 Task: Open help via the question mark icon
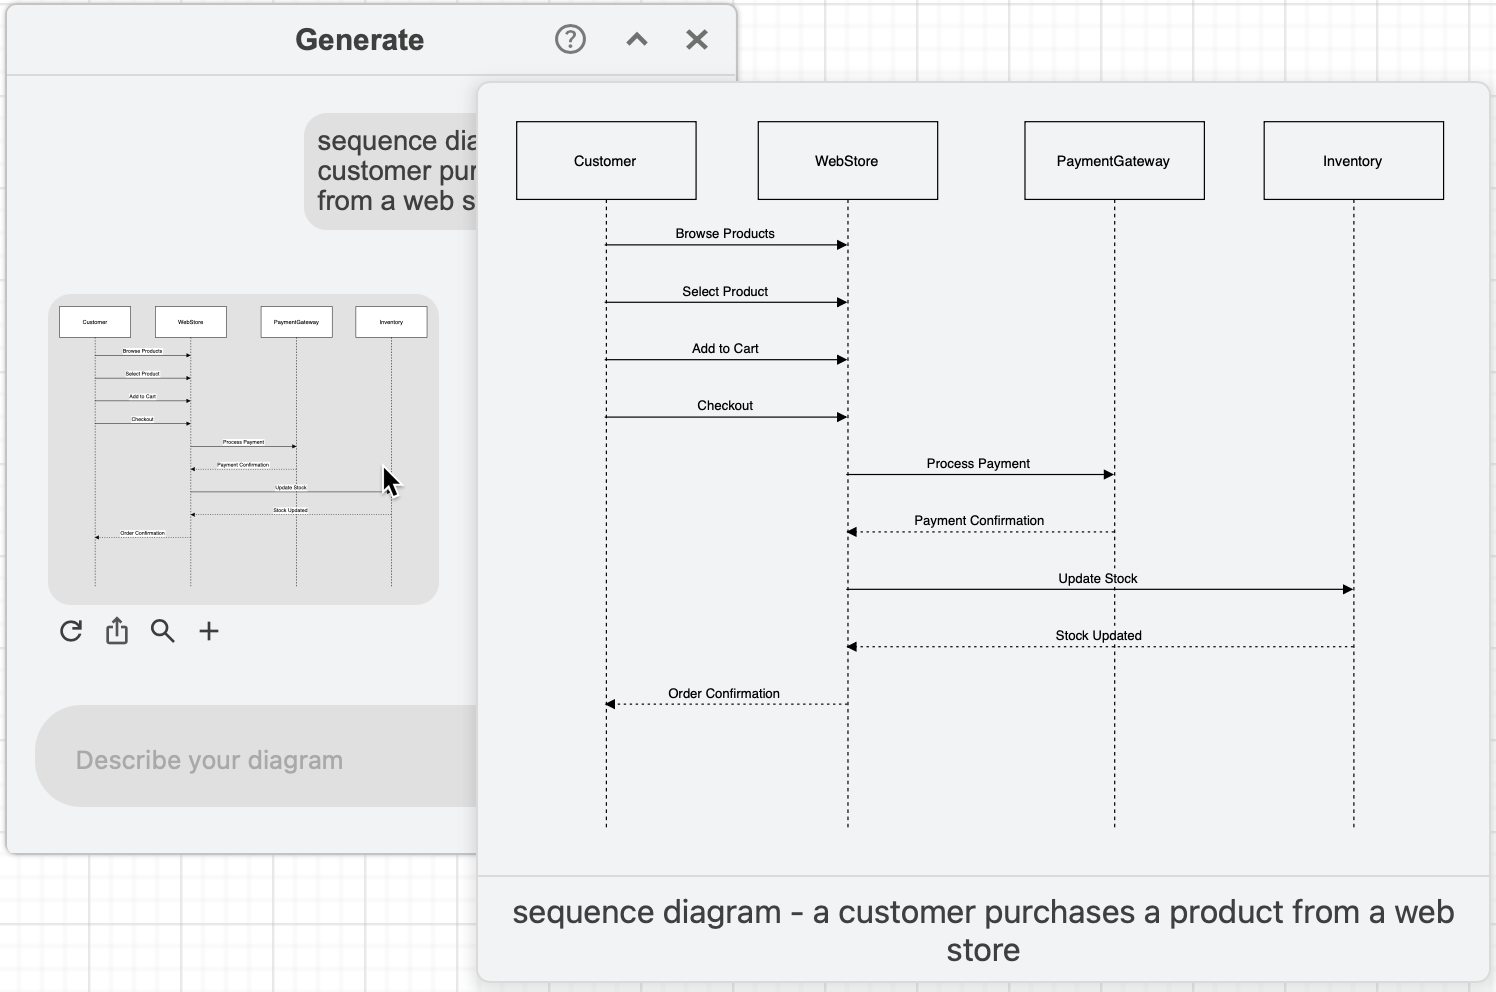[x=569, y=39]
